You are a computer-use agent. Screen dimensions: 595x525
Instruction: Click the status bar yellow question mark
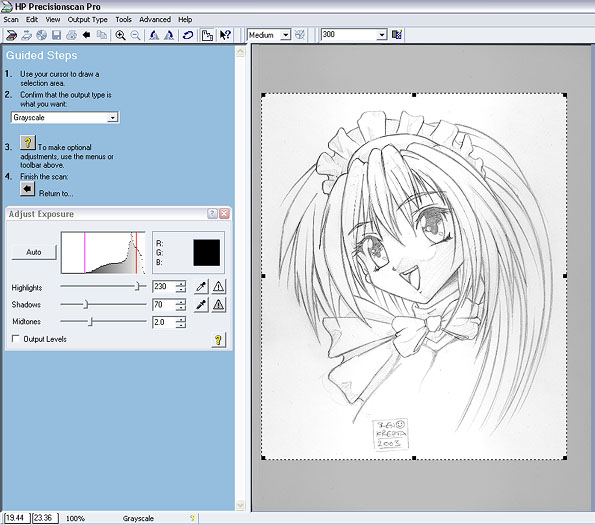192,518
